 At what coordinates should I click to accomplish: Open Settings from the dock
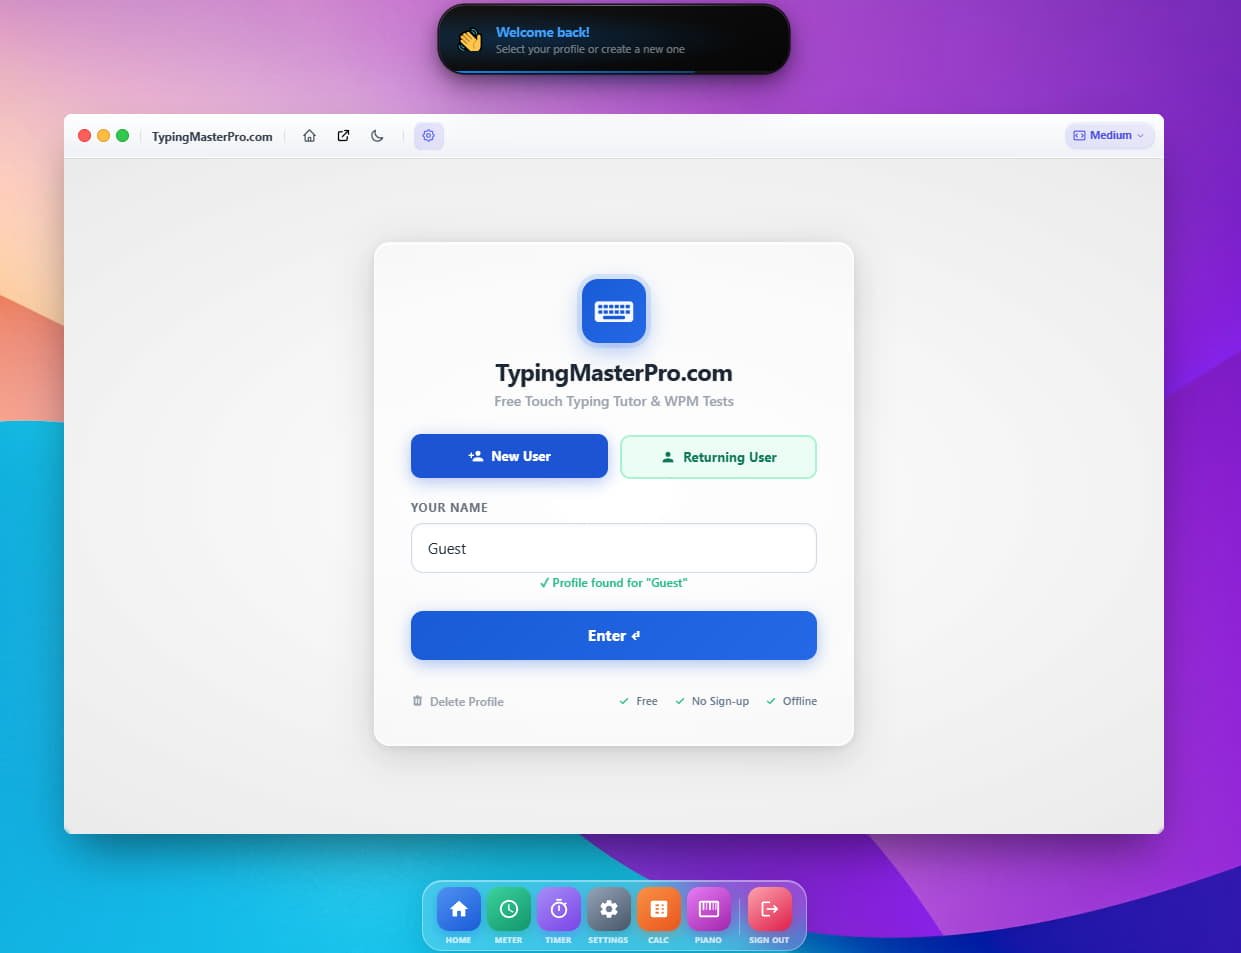point(609,909)
